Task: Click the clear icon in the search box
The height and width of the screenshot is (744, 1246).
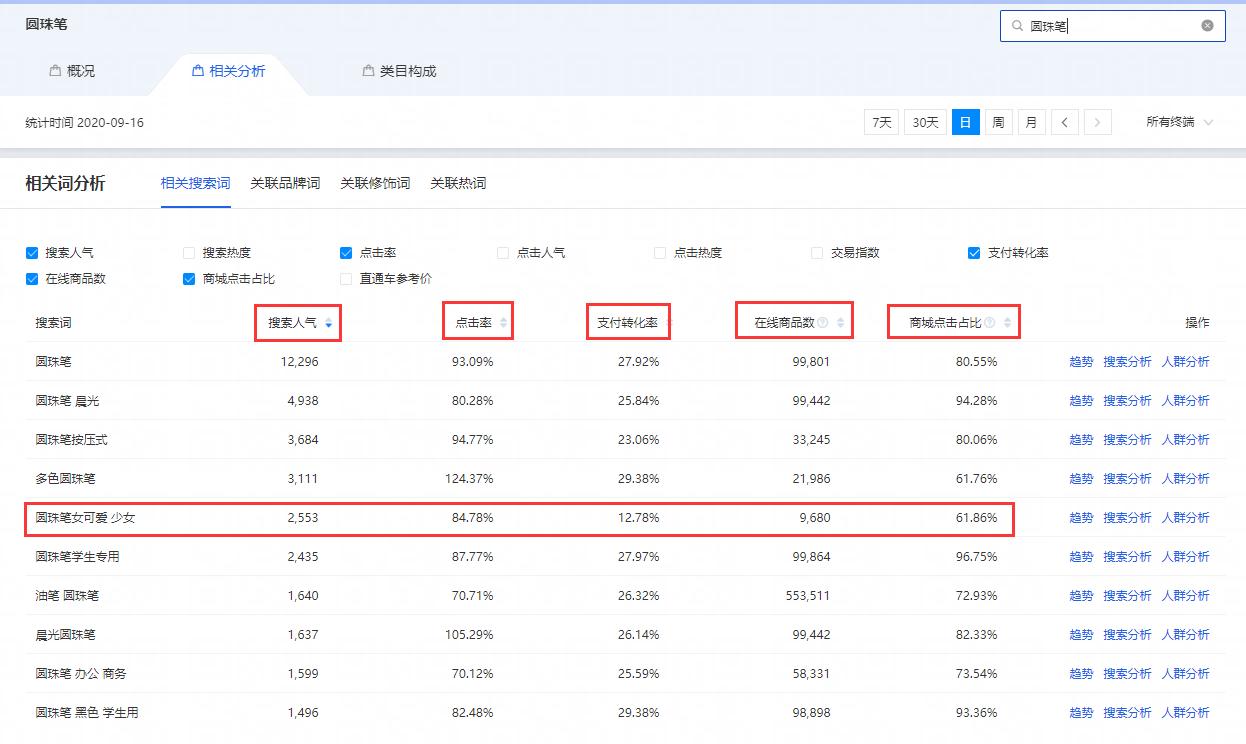Action: (x=1209, y=26)
